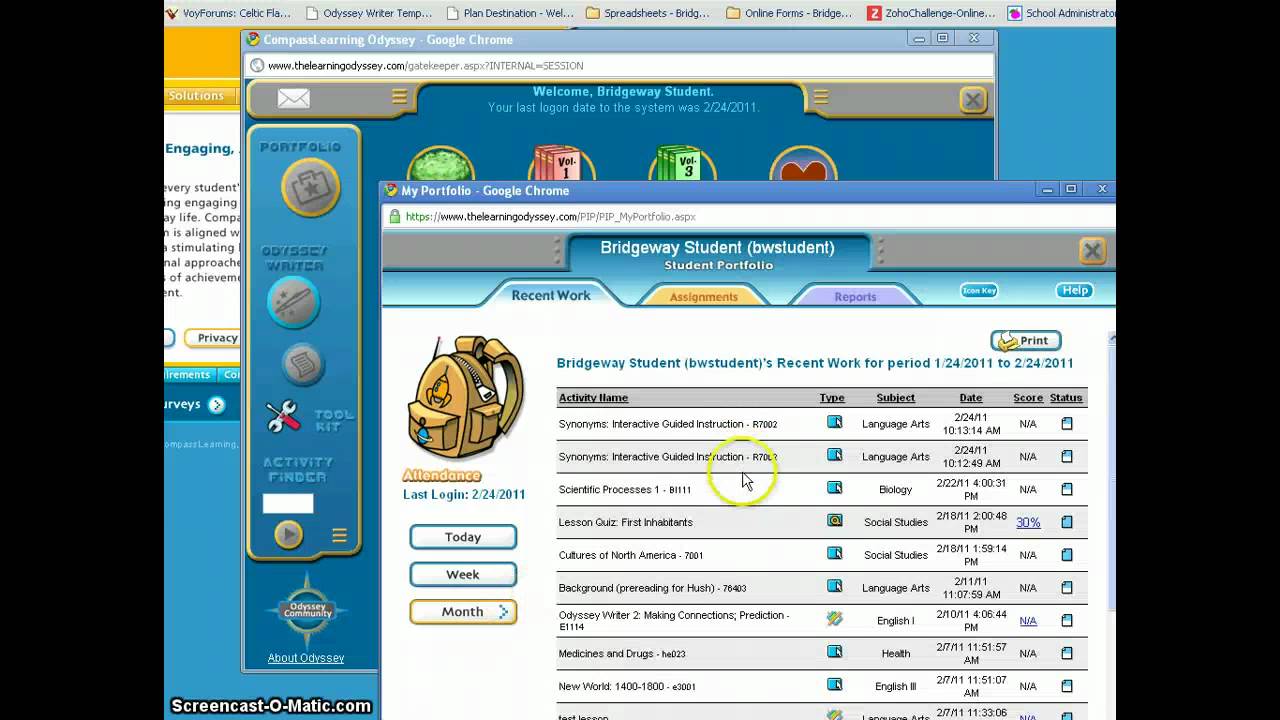The image size is (1280, 720).
Task: Show Today's recent work
Action: click(x=463, y=537)
